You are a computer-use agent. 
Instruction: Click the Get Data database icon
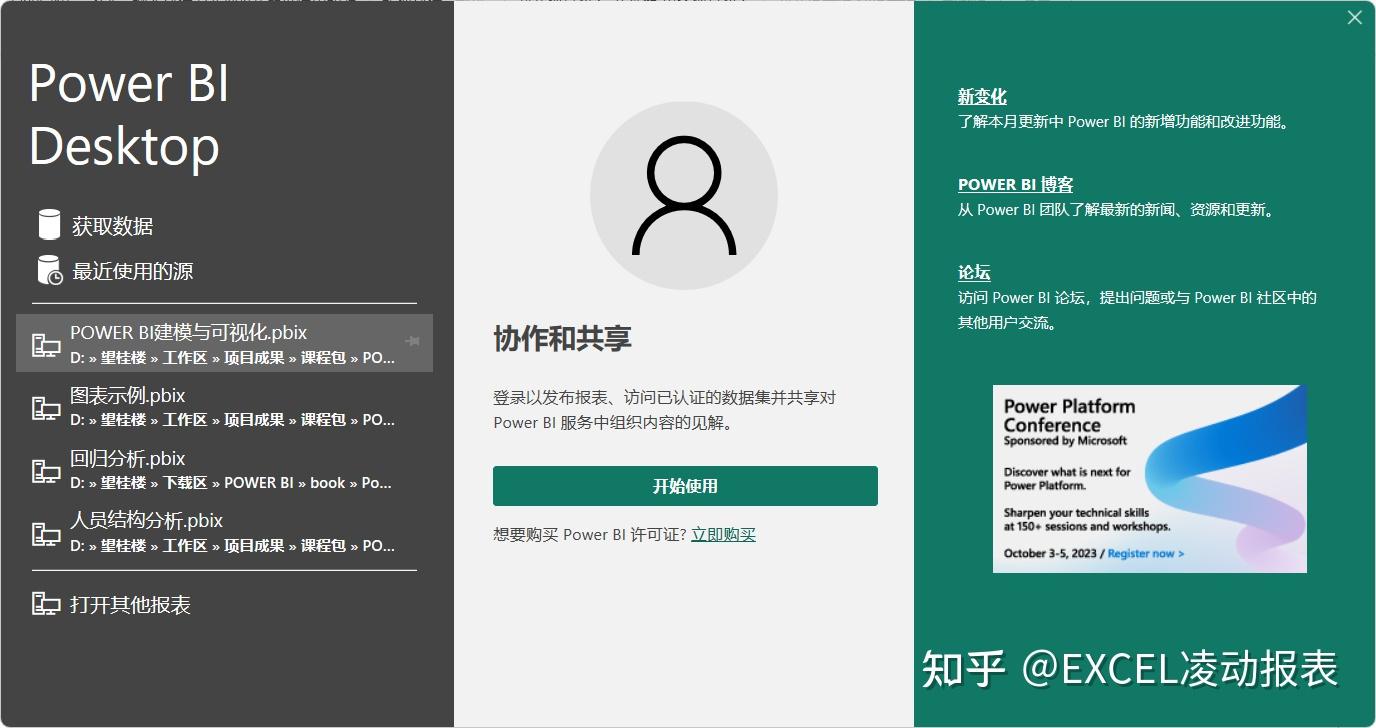pyautogui.click(x=48, y=225)
